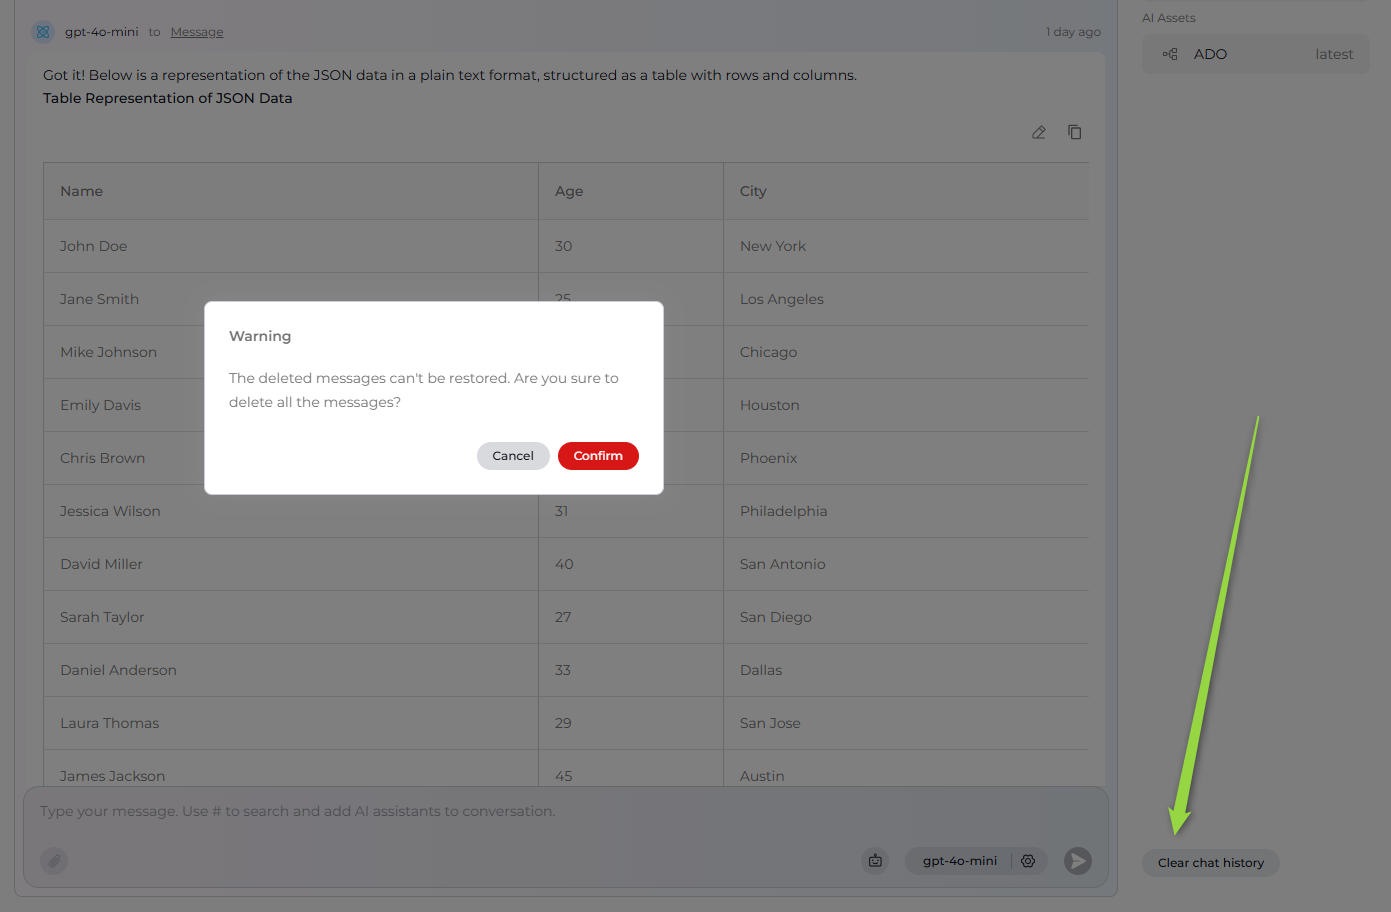This screenshot has width=1391, height=912.
Task: Click the 1 day ago timestamp
Action: [1073, 32]
